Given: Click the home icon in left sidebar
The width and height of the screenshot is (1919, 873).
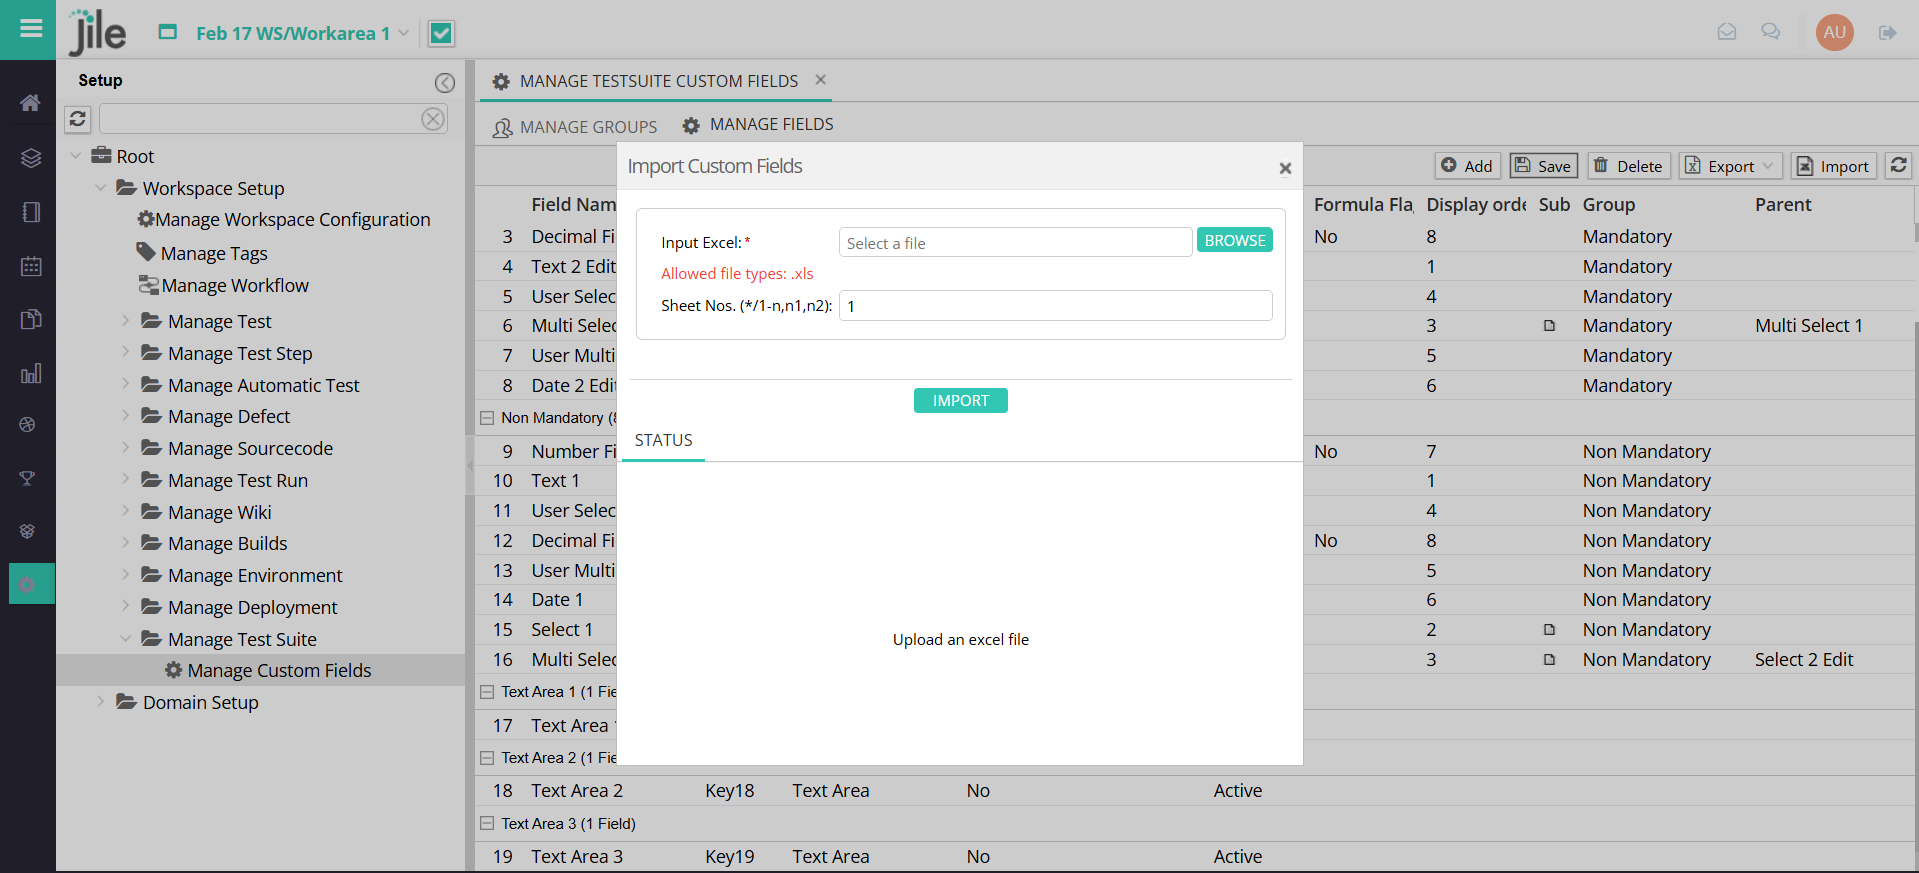Looking at the screenshot, I should tap(30, 102).
